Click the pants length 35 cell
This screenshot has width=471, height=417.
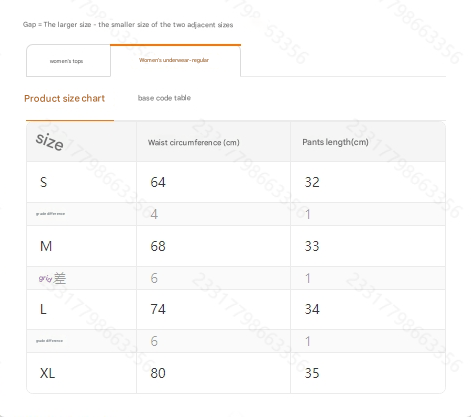(368, 373)
